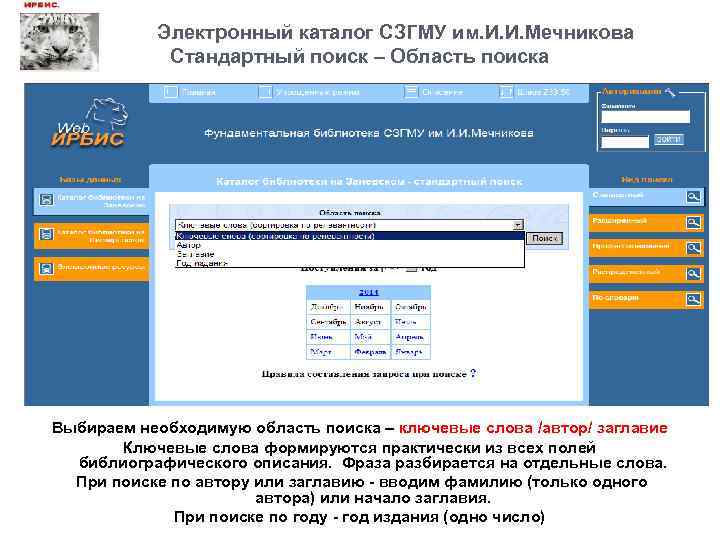Screen dimensions: 720x540
Task: Open the 2014 year link
Action: coord(368,292)
